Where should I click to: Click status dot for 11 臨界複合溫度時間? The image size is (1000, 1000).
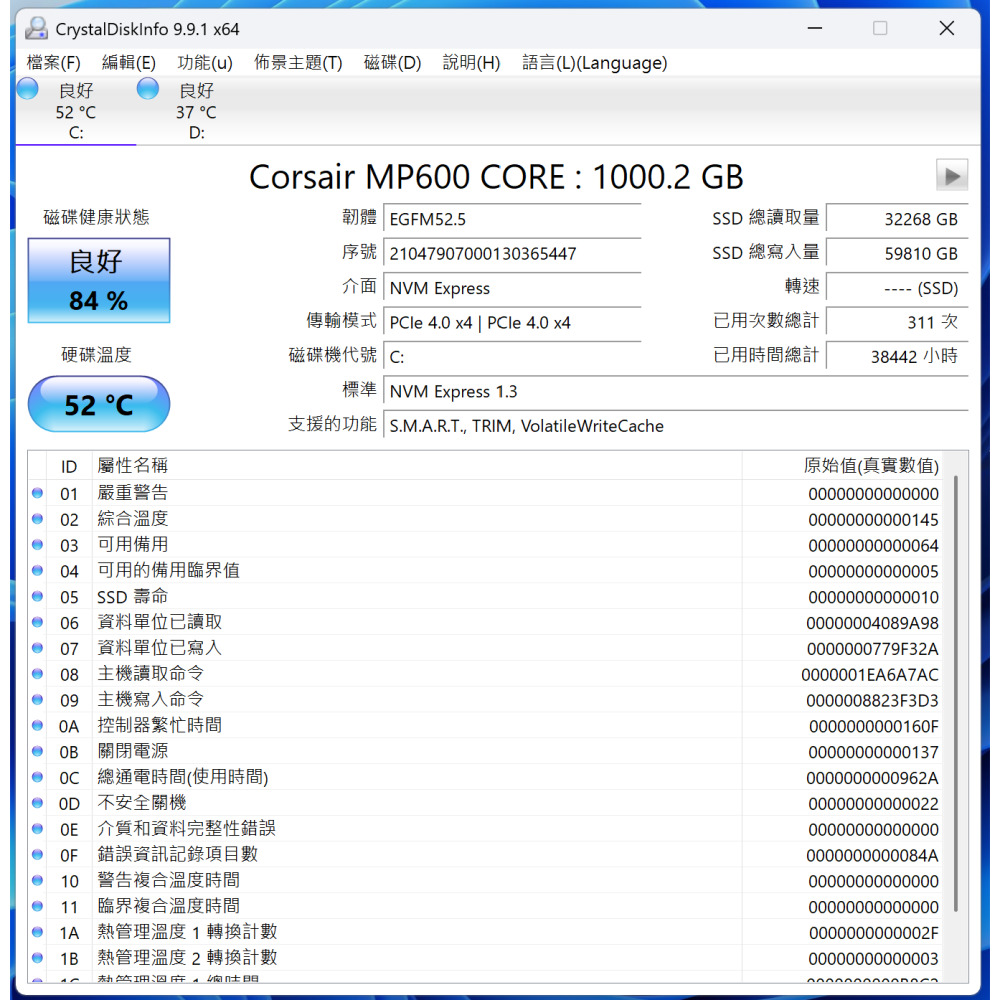coord(38,906)
